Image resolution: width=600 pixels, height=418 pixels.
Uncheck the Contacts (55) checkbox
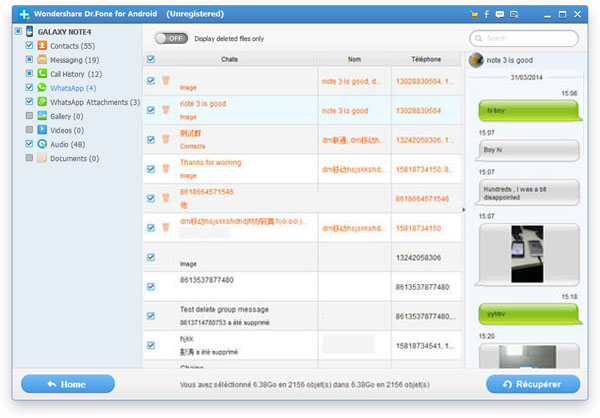point(29,45)
